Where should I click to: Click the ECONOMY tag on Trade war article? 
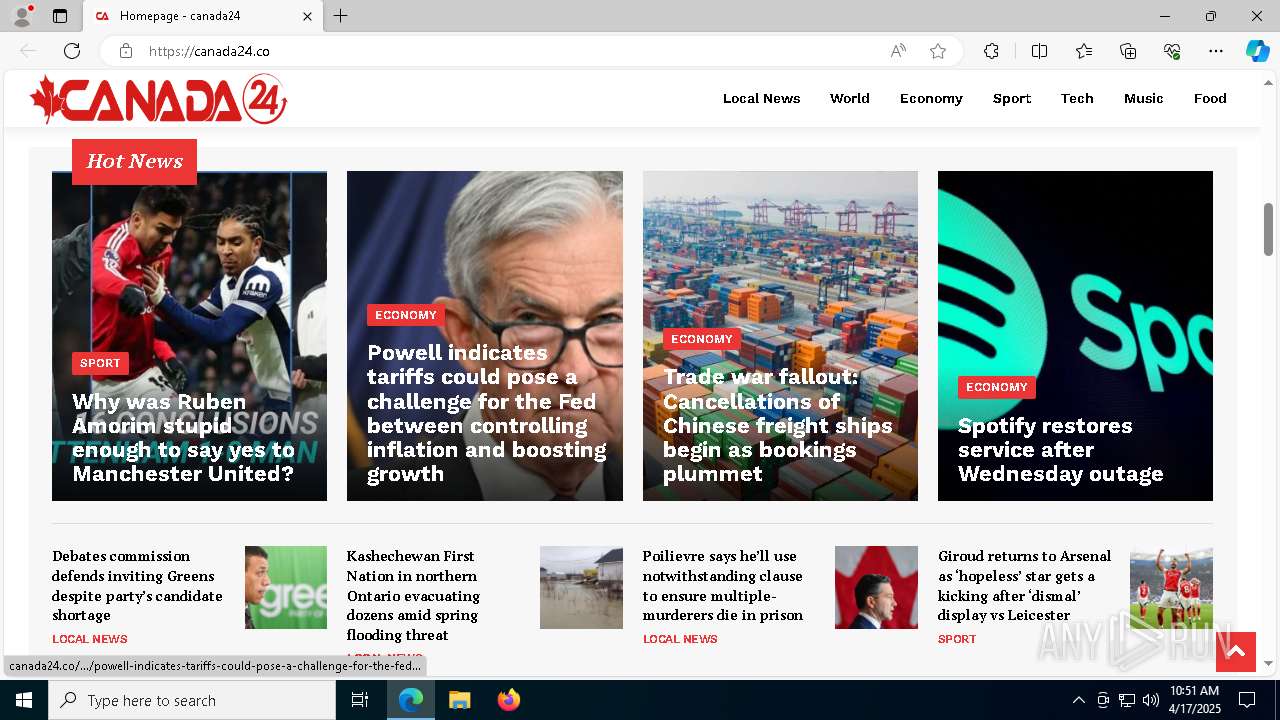pos(701,339)
